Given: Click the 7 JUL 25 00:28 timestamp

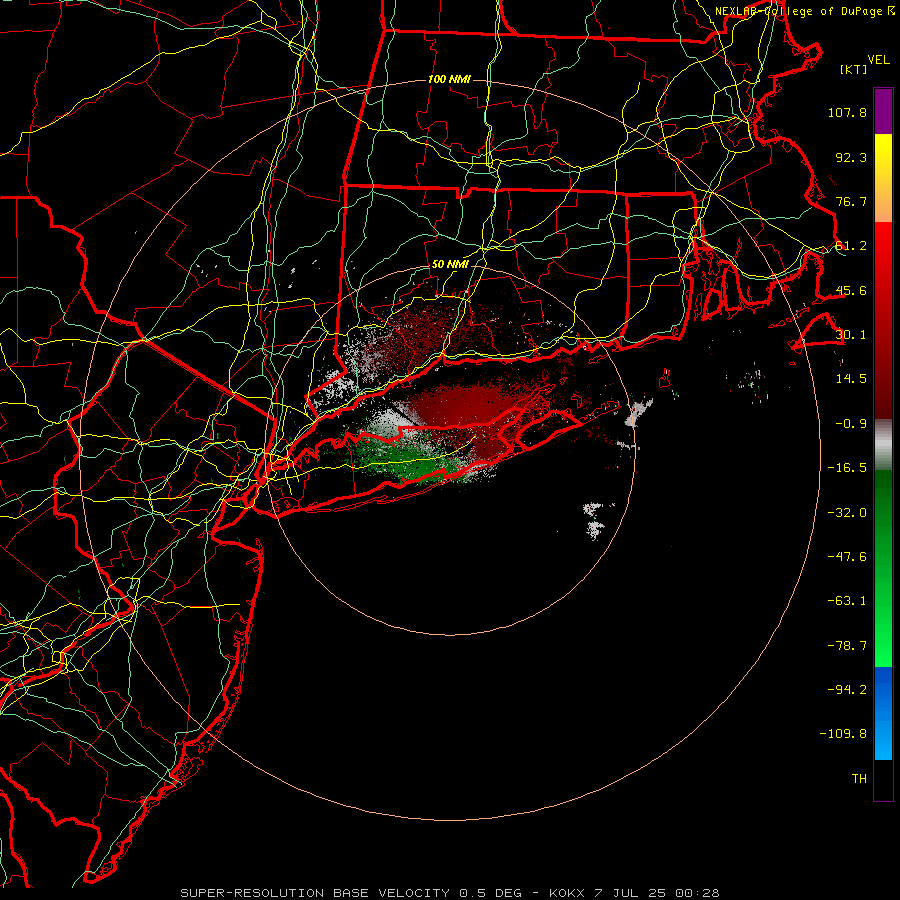Looking at the screenshot, I should pyautogui.click(x=657, y=893).
